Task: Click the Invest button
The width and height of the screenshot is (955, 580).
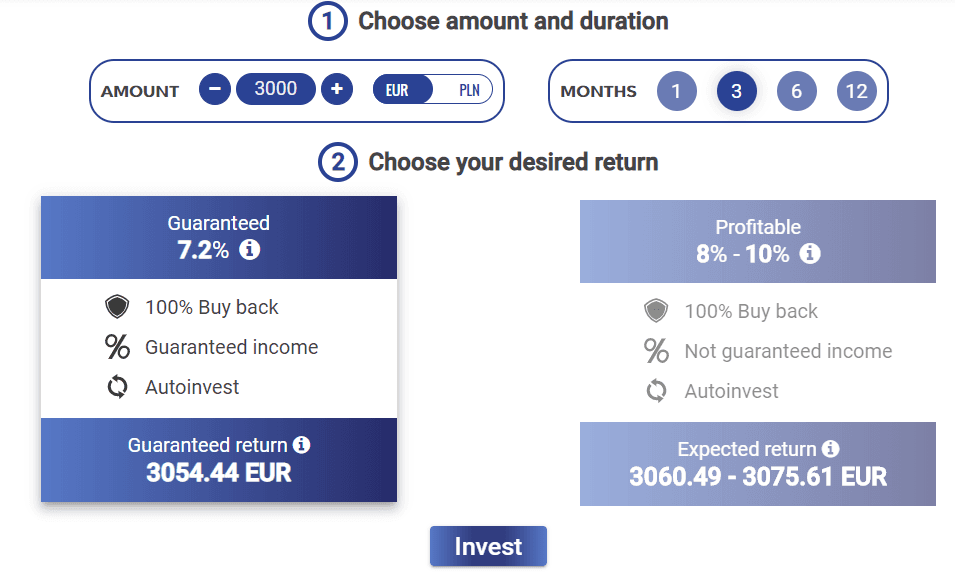Action: (488, 546)
